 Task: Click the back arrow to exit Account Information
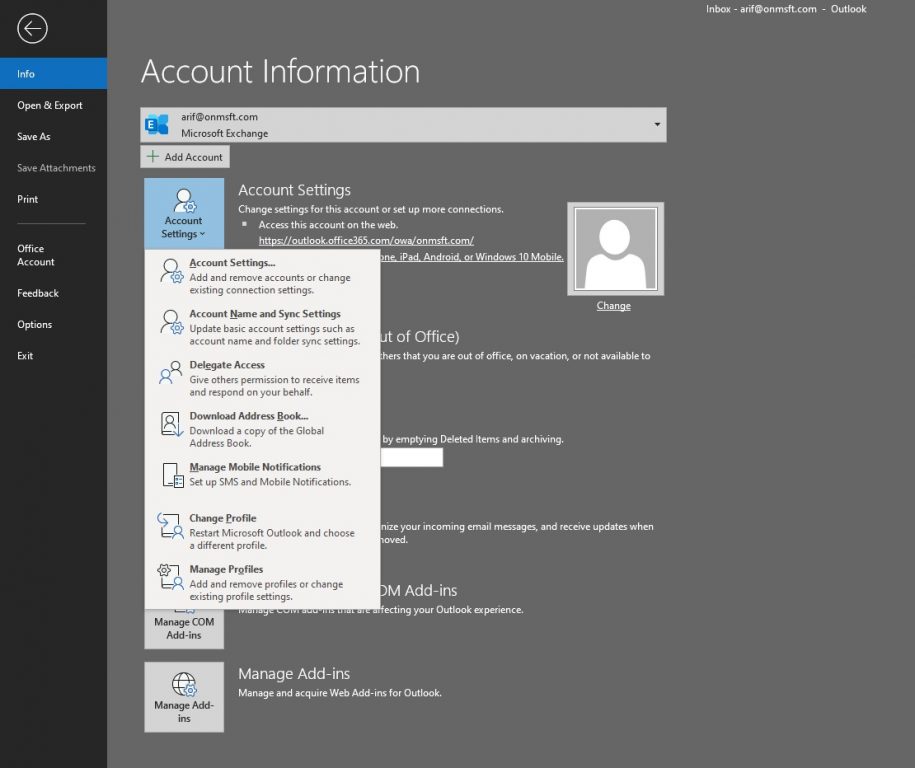click(31, 29)
